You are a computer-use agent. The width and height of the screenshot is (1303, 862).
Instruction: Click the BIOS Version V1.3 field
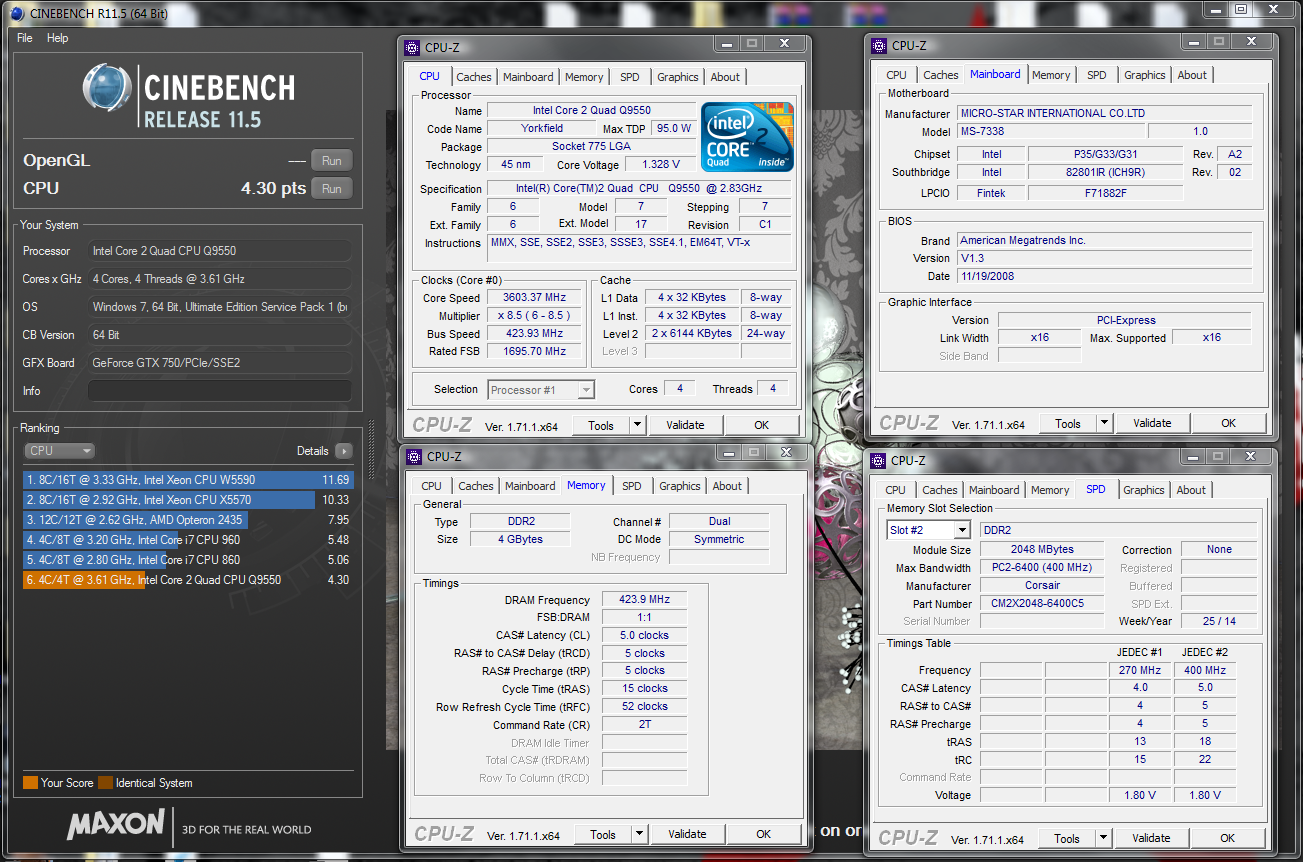click(x=1104, y=258)
